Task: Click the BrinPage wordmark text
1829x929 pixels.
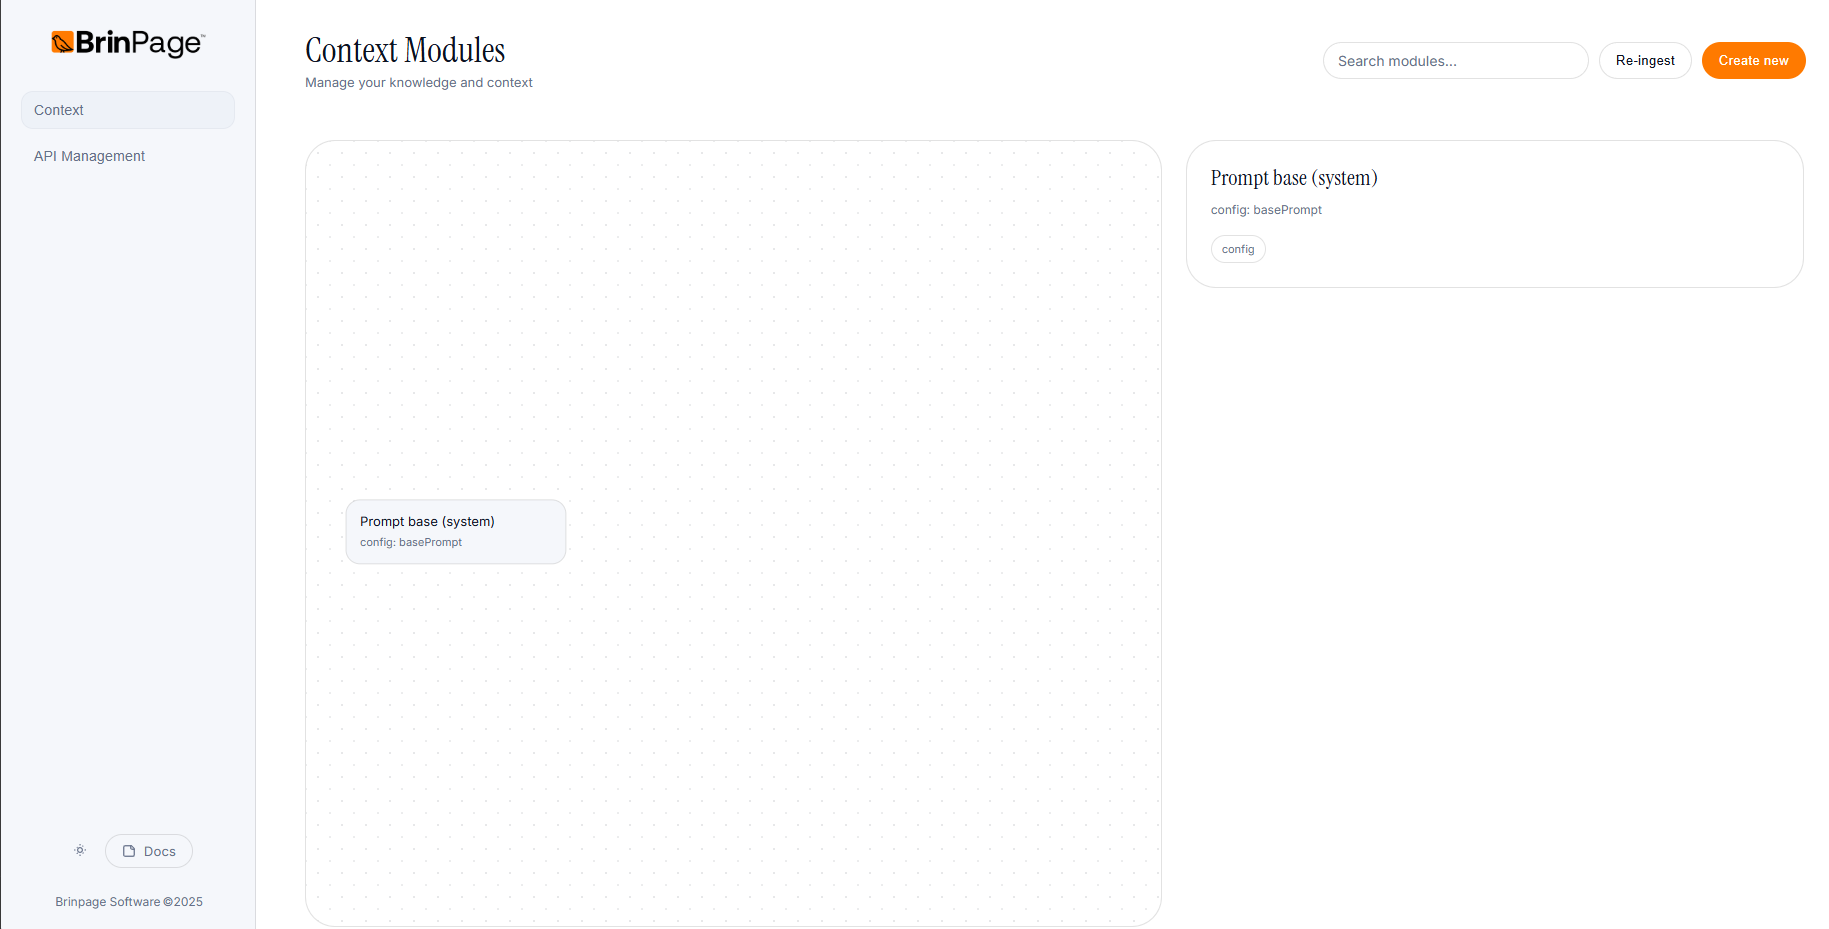Action: tap(139, 43)
